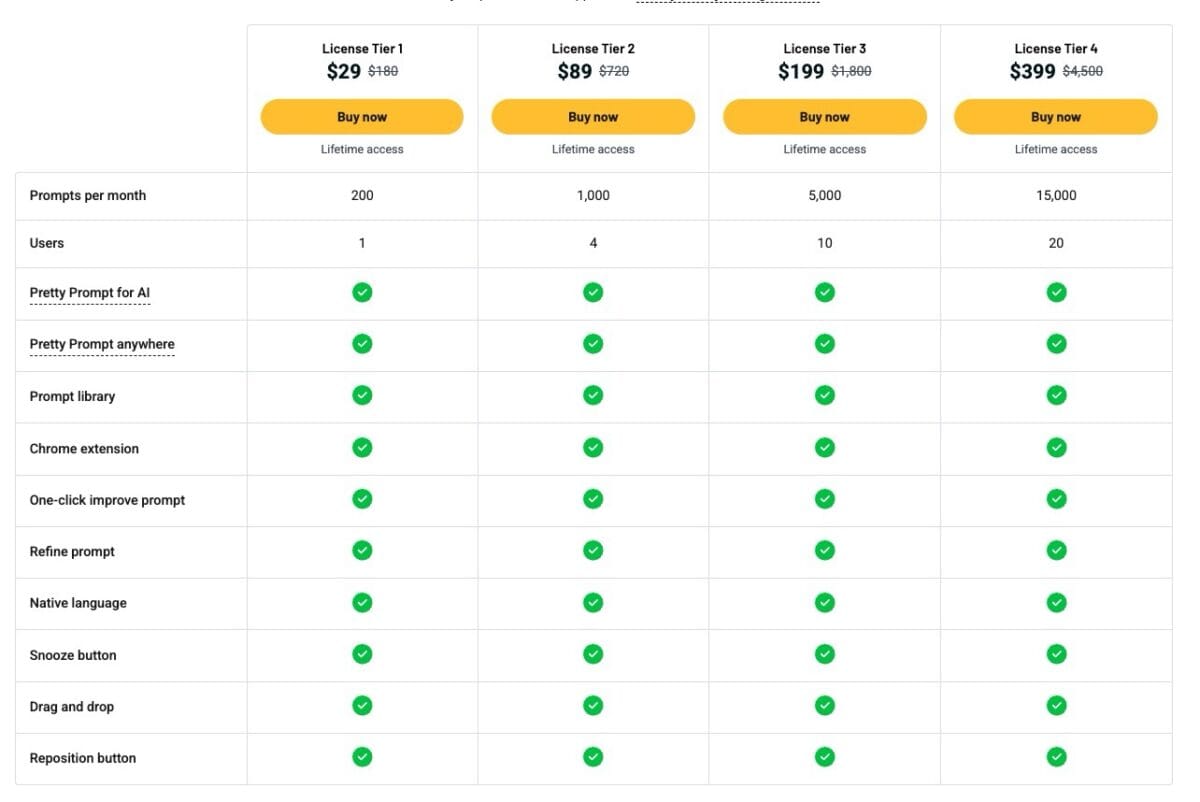Image resolution: width=1200 pixels, height=802 pixels.
Task: Click Tier 4 Reposition button checkmark icon
Action: [x=1056, y=757]
